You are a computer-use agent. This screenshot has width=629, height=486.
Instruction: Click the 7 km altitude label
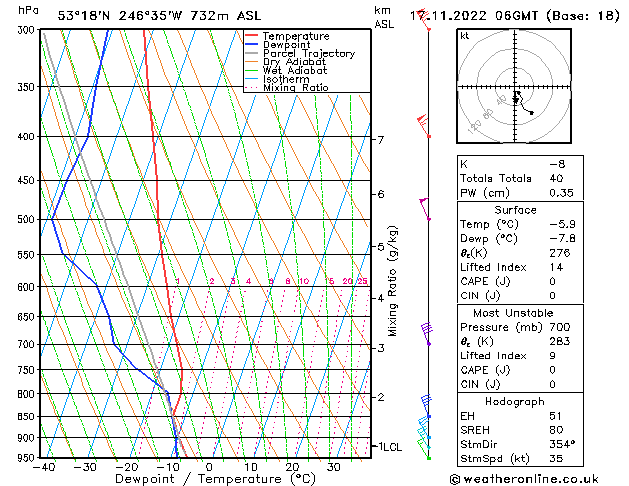pos(381,140)
